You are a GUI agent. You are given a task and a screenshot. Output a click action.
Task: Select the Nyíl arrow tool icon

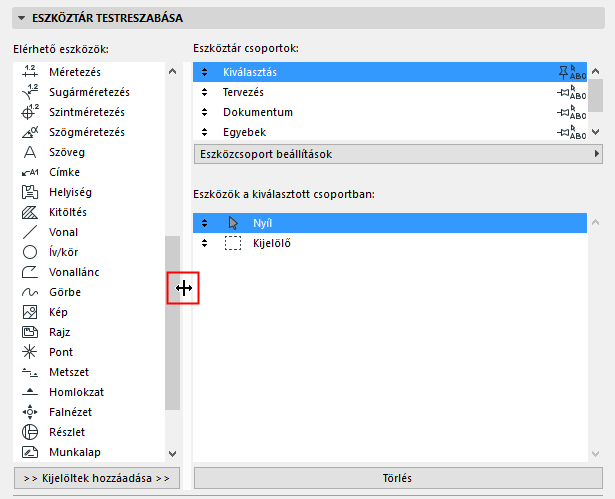[234, 223]
